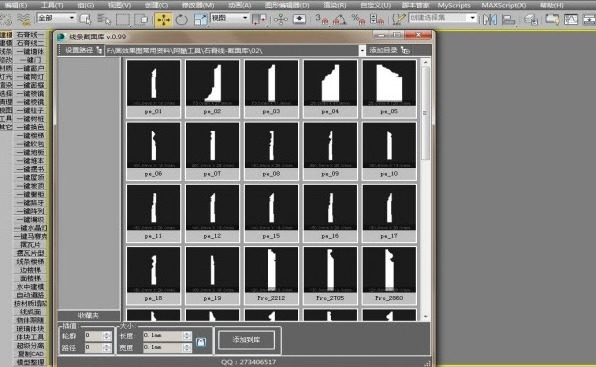
Task: Click the 复制CAD script button
Action: click(x=30, y=354)
